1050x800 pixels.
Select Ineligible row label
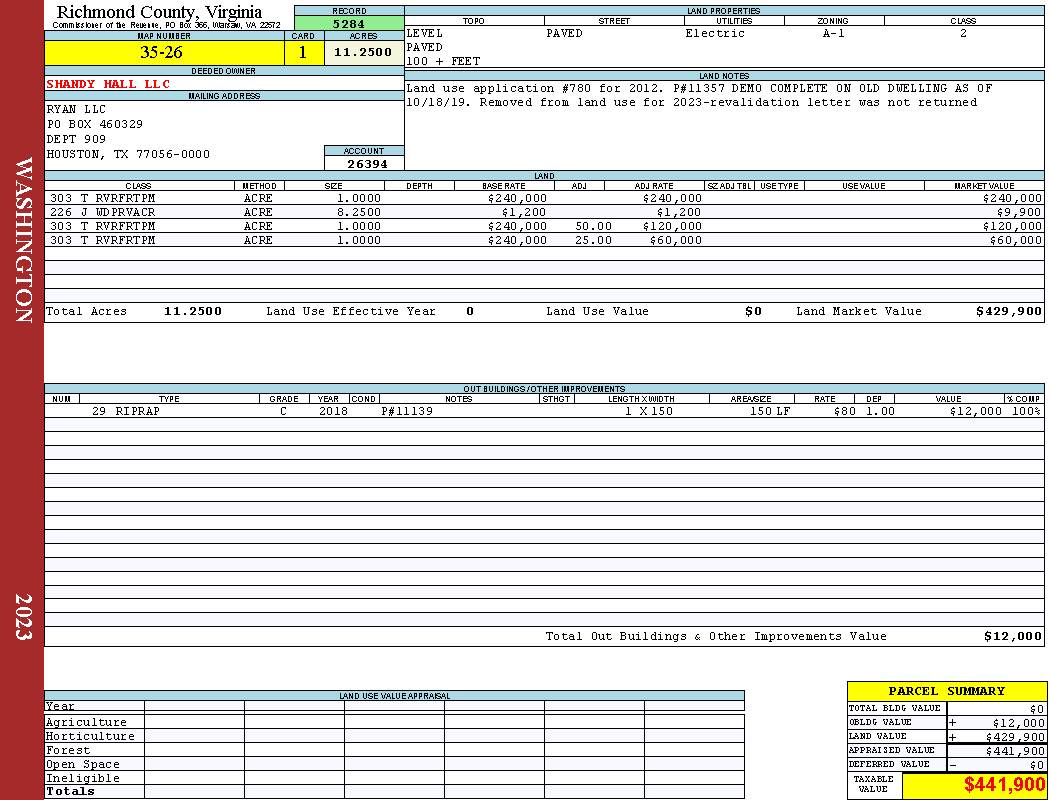(x=83, y=779)
